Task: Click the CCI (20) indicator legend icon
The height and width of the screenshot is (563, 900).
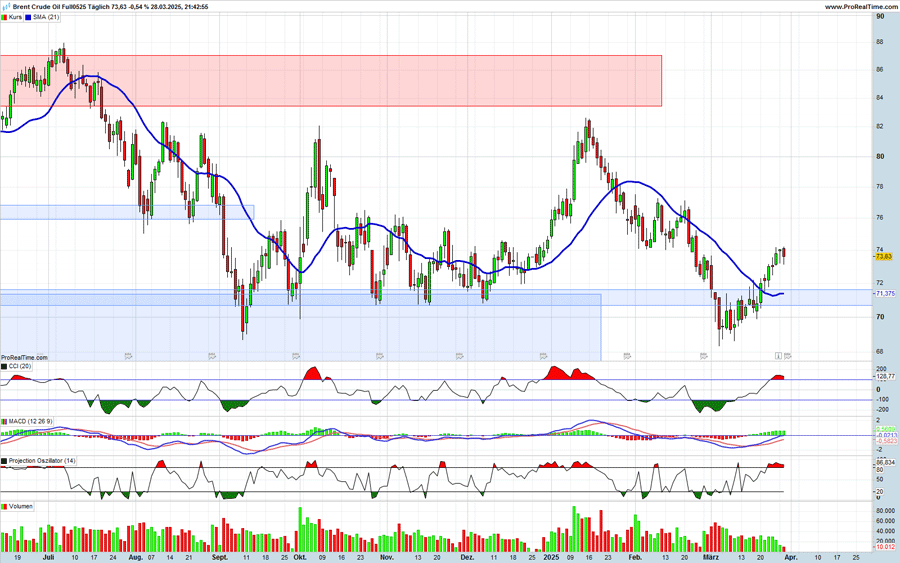Action: [4, 368]
